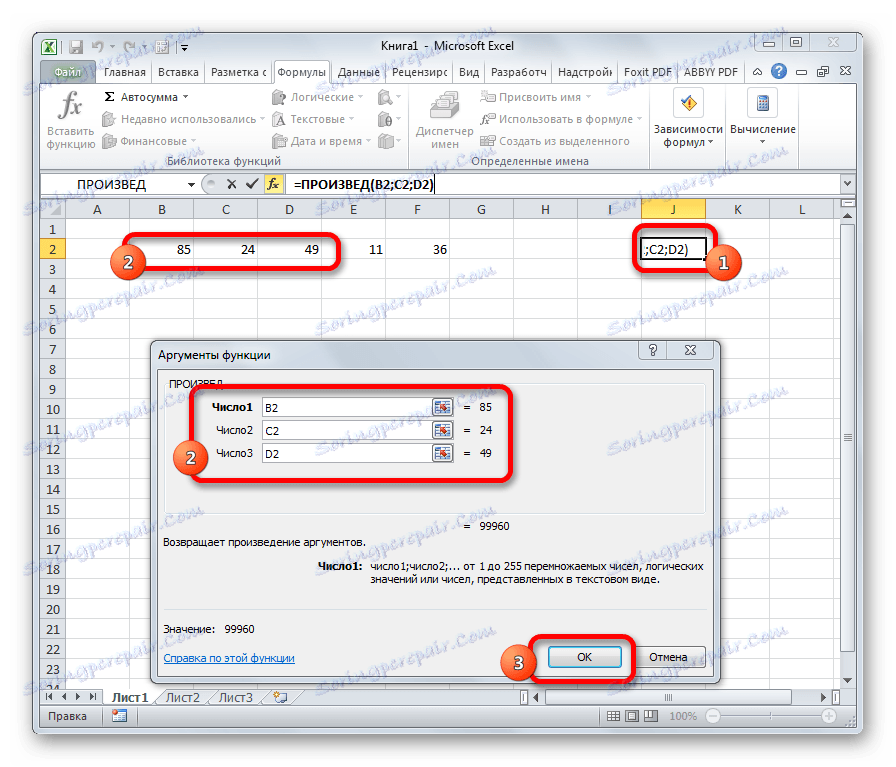Screen dimensions: 896x767
Task: Expand the Зависимости формул dropdown arrow
Action: click(711, 142)
